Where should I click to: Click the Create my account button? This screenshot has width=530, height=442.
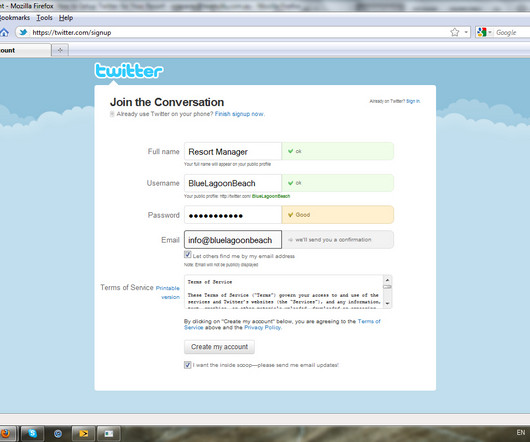[219, 347]
